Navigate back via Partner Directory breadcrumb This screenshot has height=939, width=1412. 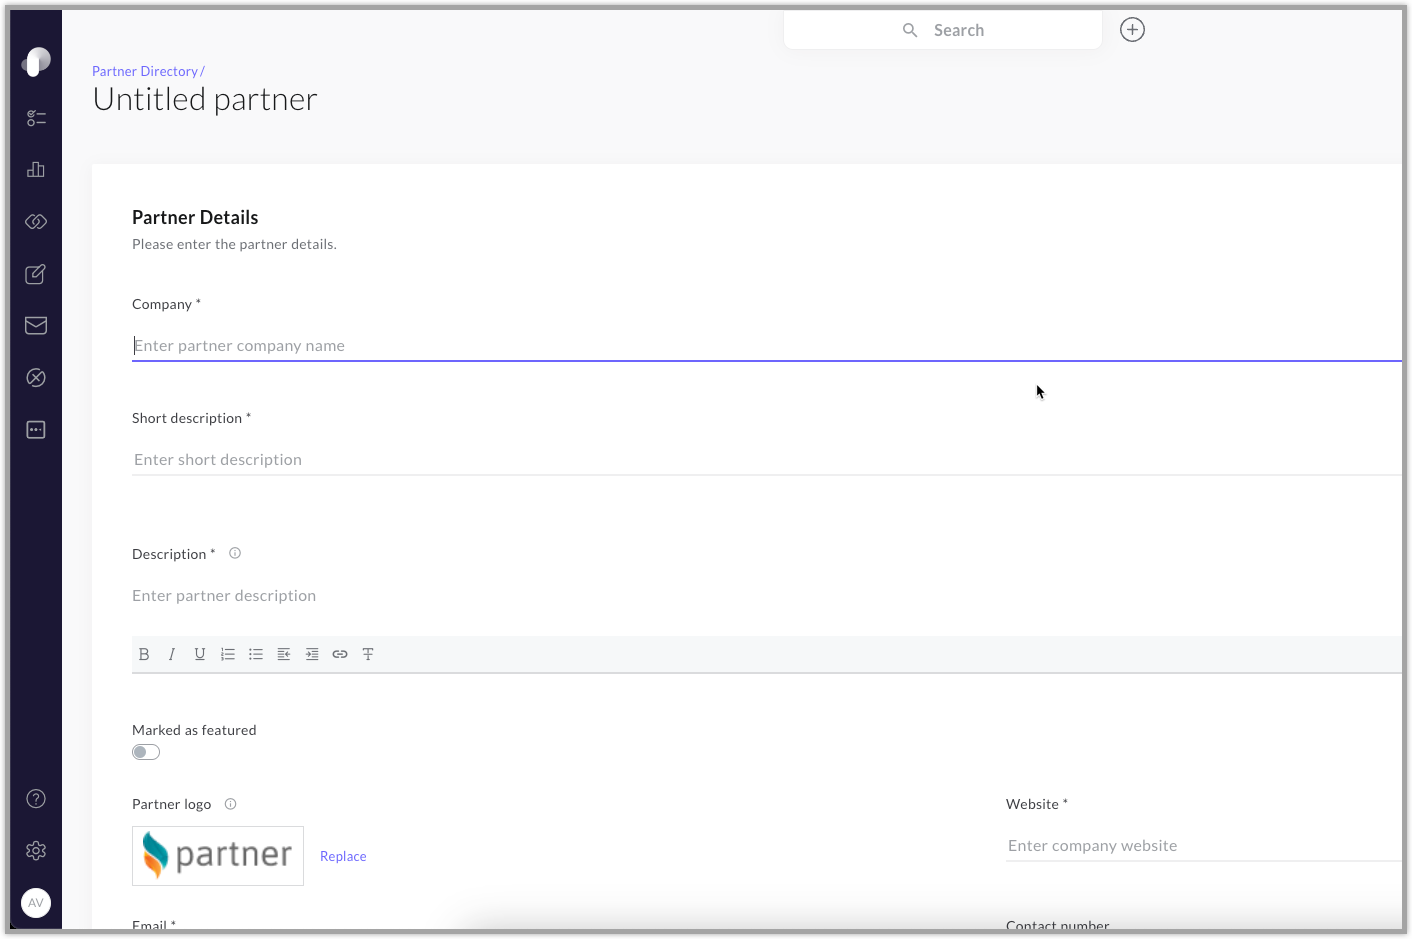(144, 70)
